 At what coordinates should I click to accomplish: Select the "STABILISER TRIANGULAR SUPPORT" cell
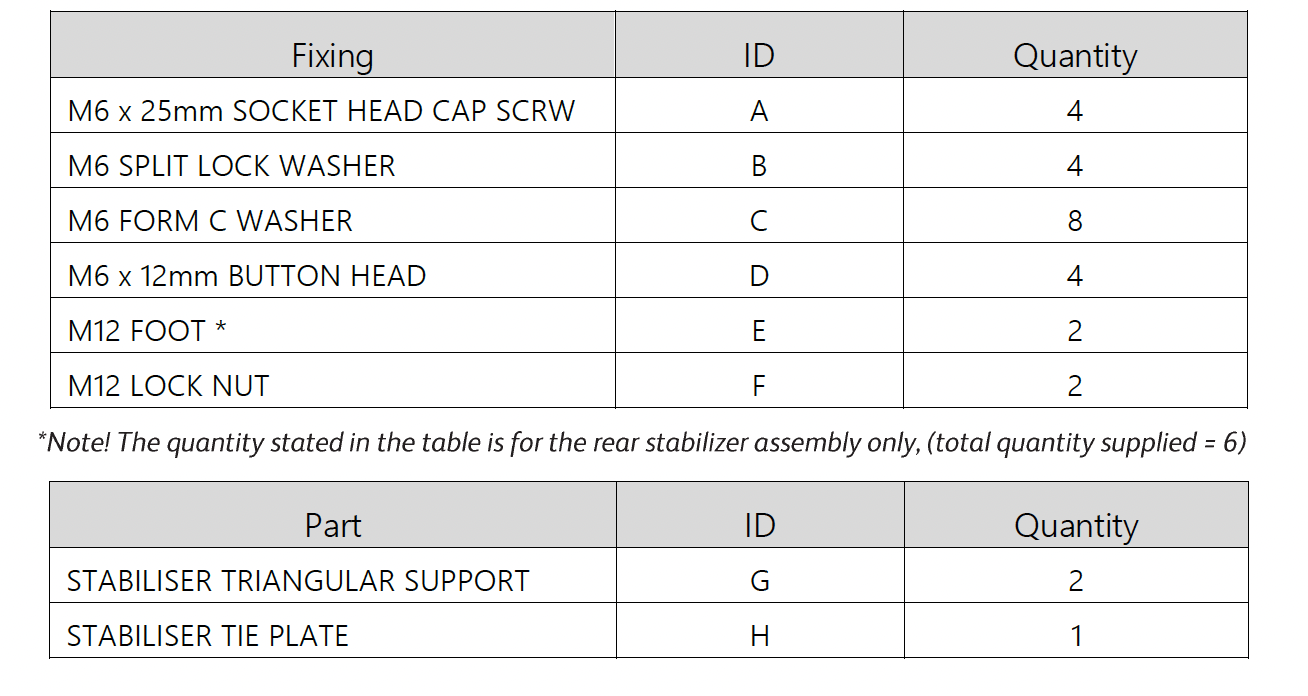pyautogui.click(x=298, y=581)
